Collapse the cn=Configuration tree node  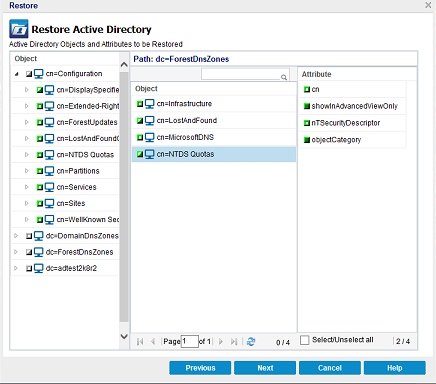click(x=16, y=74)
